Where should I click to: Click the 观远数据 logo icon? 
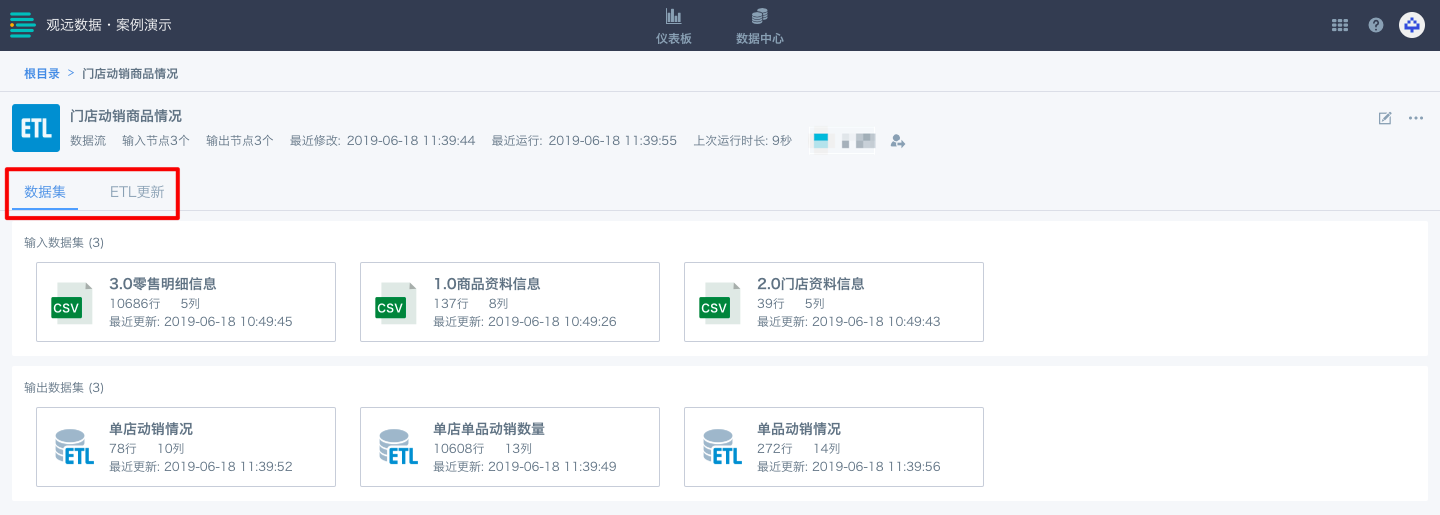point(22,25)
